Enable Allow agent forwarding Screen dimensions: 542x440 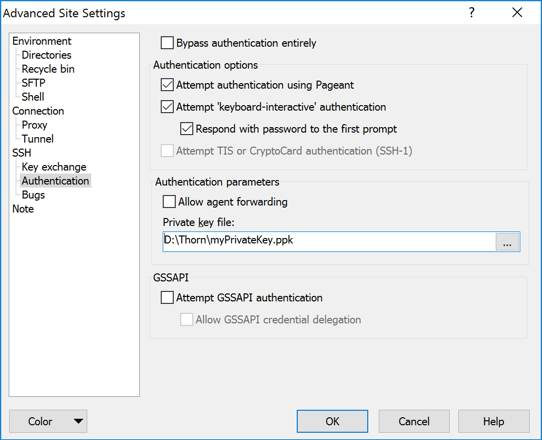point(169,202)
